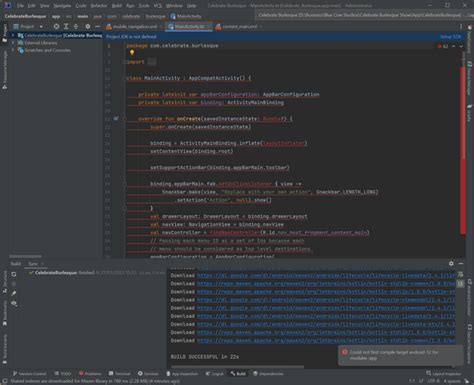Viewport: 474px width, 385px height.
Task: Click the 'Could not find compile target' error notification
Action: pos(400,355)
